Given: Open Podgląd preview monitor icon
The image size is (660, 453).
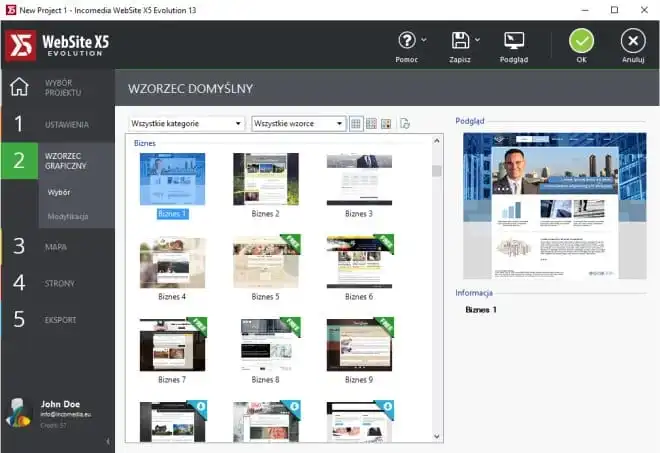Looking at the screenshot, I should [x=514, y=41].
